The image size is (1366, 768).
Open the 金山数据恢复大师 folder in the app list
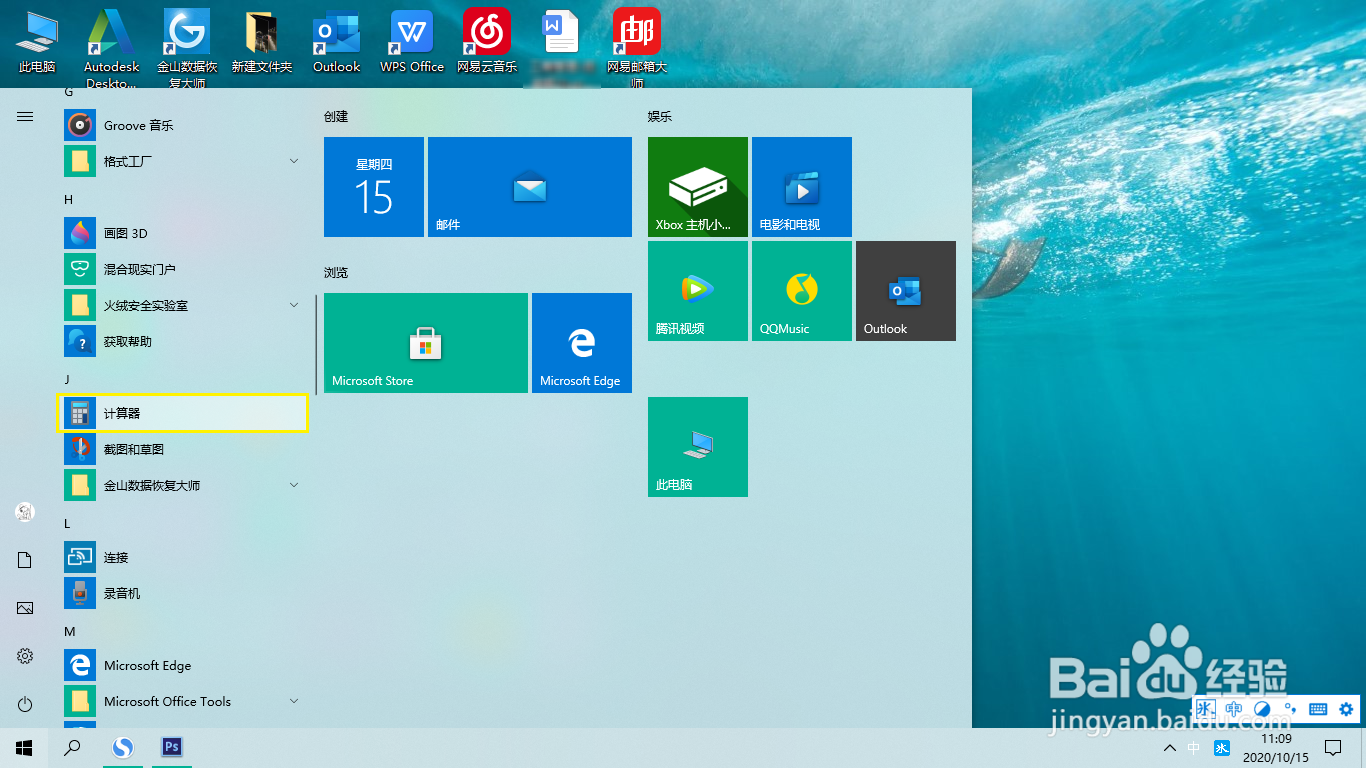(183, 485)
